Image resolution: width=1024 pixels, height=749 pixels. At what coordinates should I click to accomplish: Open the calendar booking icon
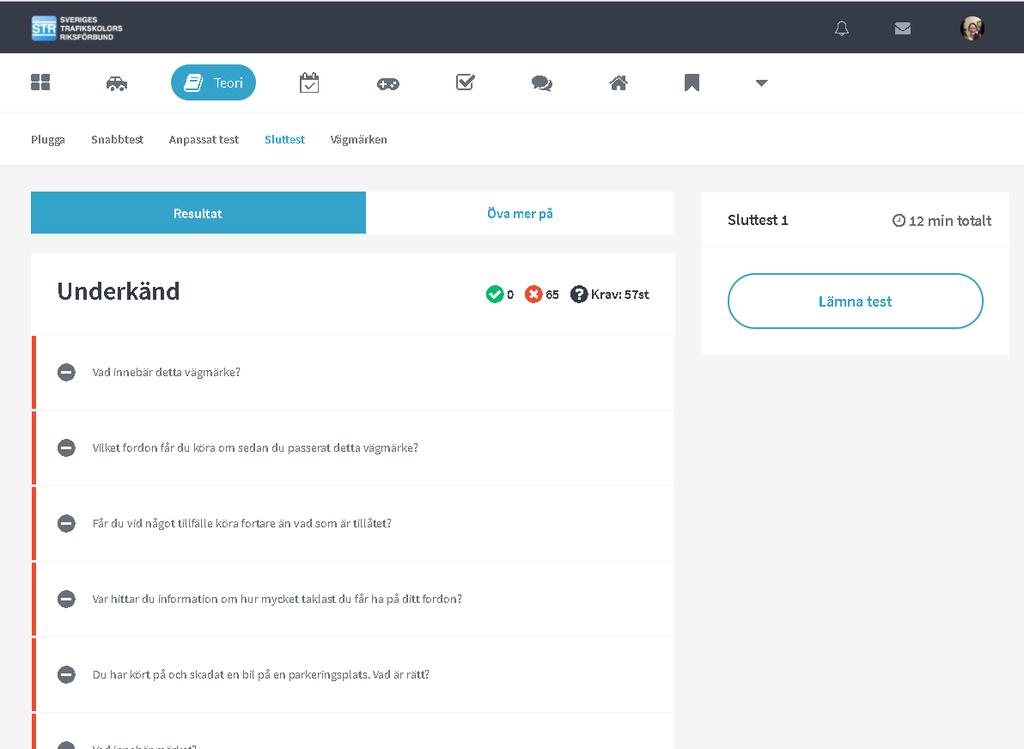tap(309, 83)
